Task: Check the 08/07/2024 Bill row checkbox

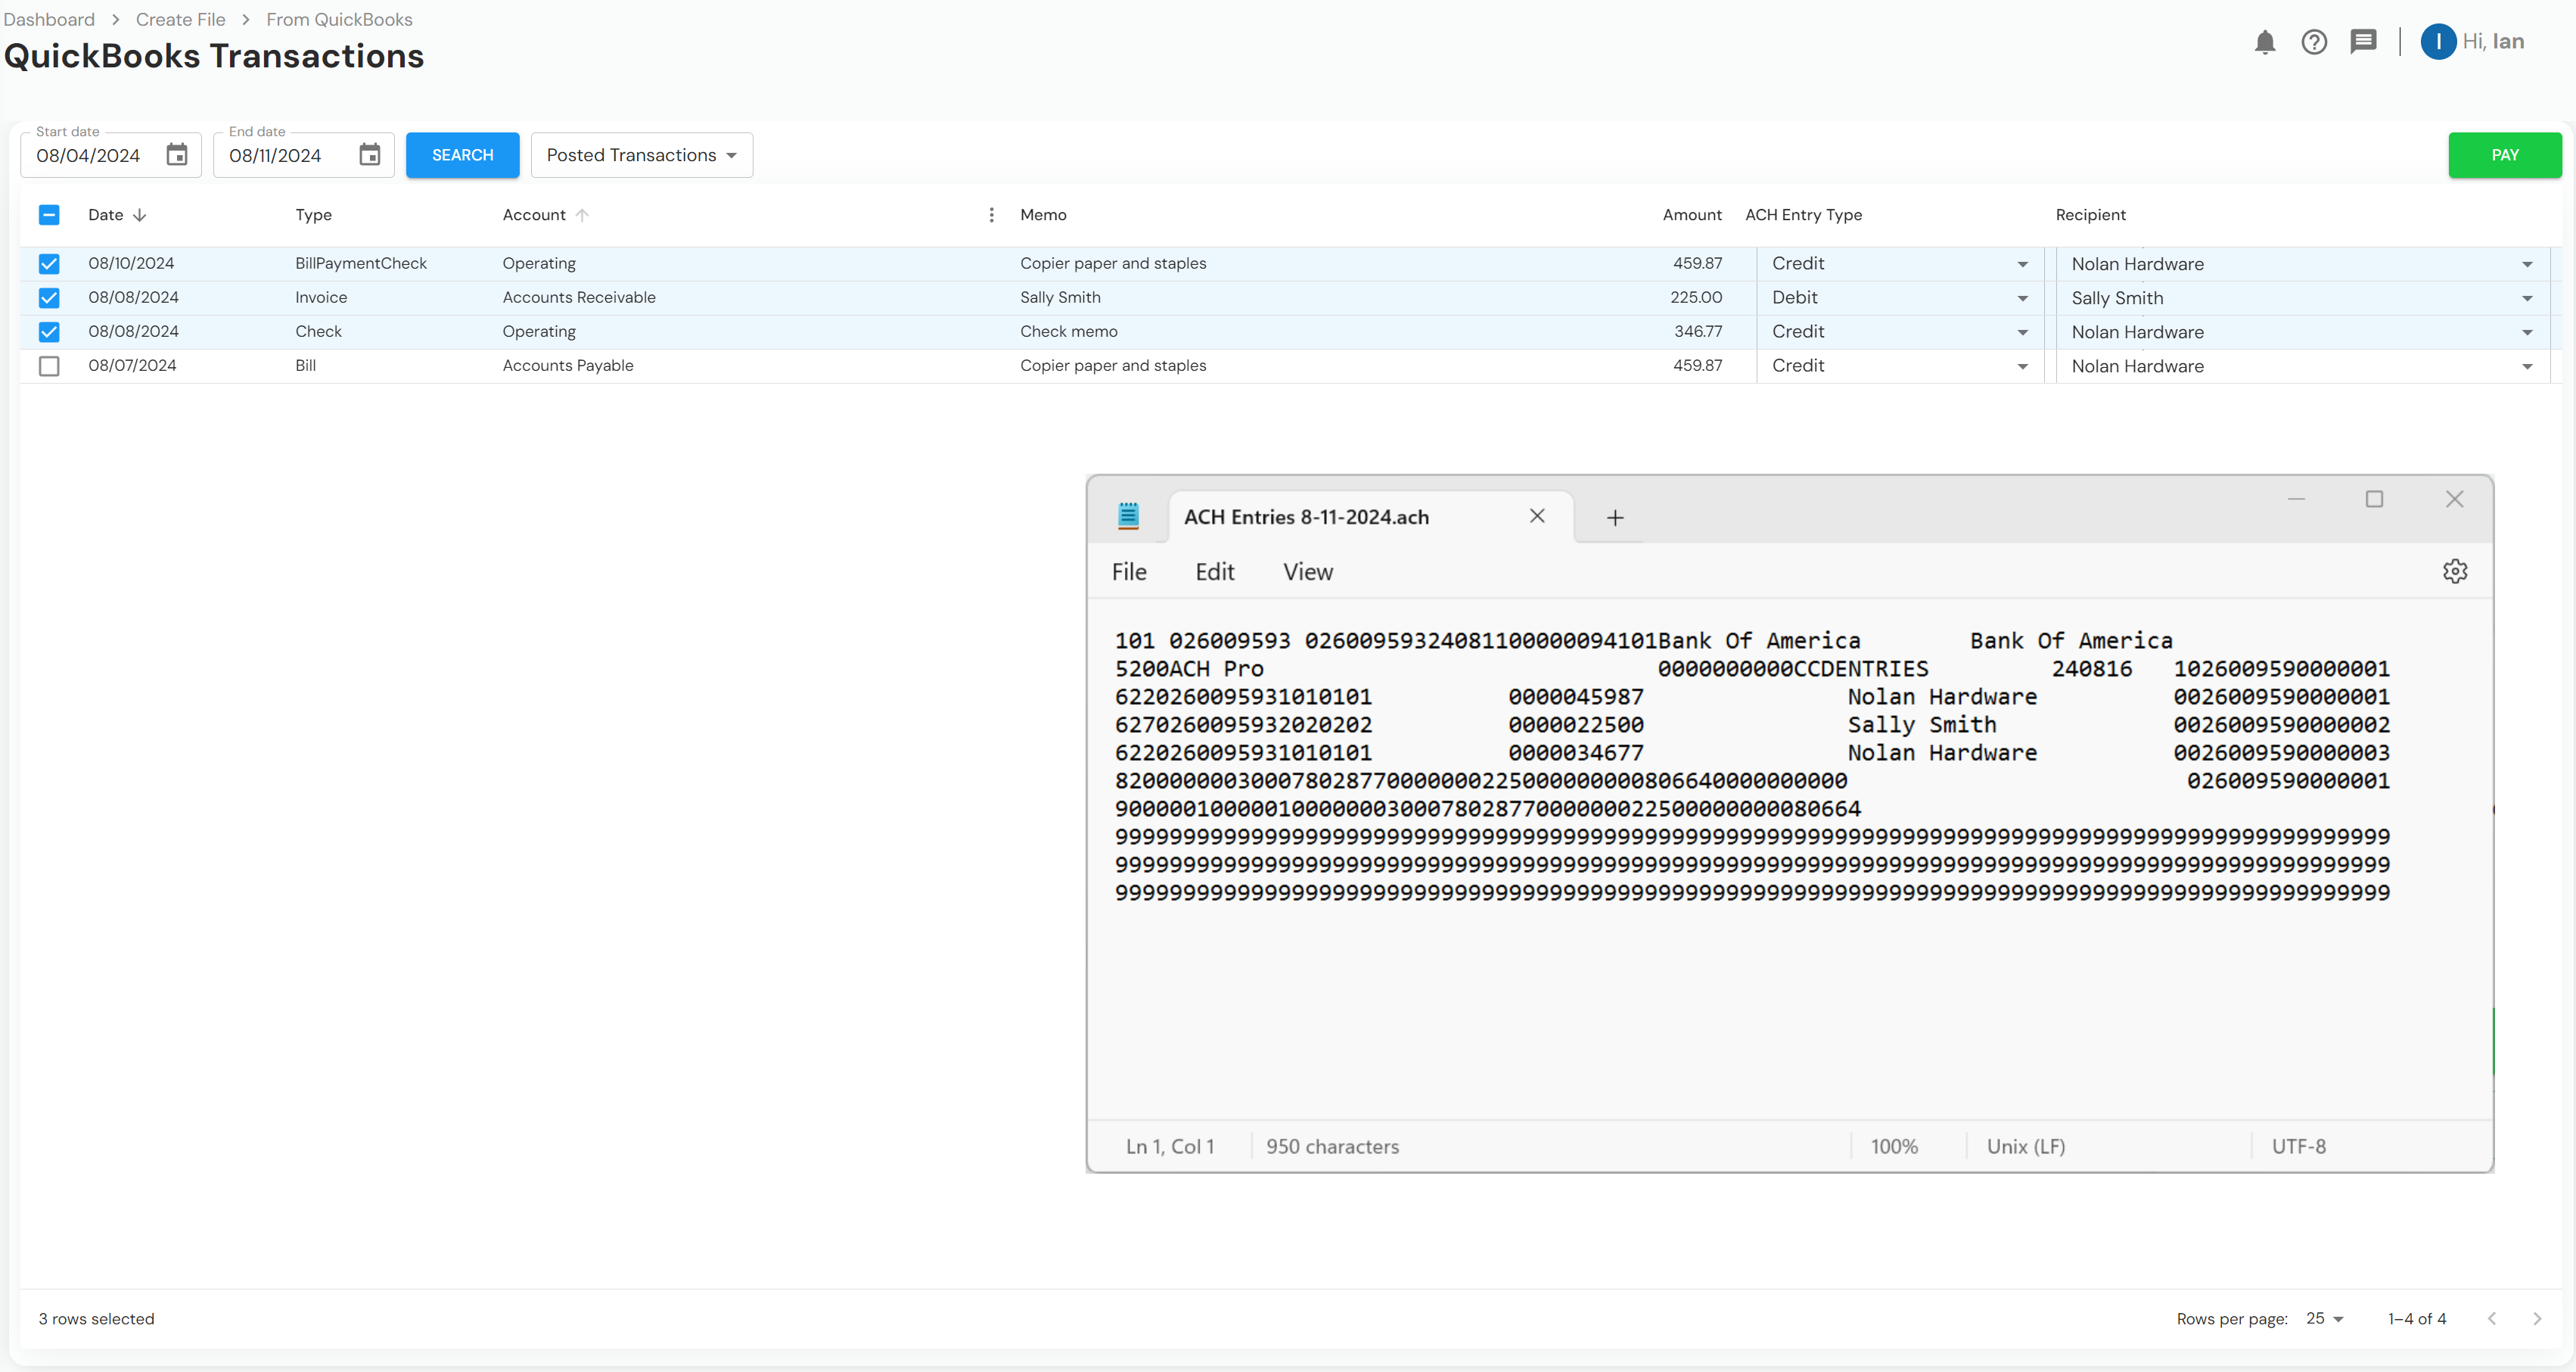Action: (x=49, y=366)
